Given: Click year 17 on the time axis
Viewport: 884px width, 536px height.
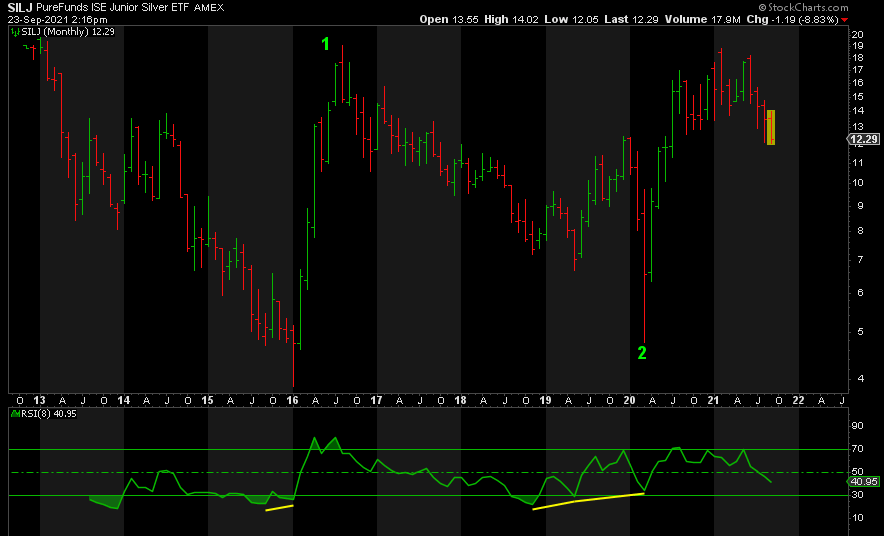Looking at the screenshot, I should (376, 400).
